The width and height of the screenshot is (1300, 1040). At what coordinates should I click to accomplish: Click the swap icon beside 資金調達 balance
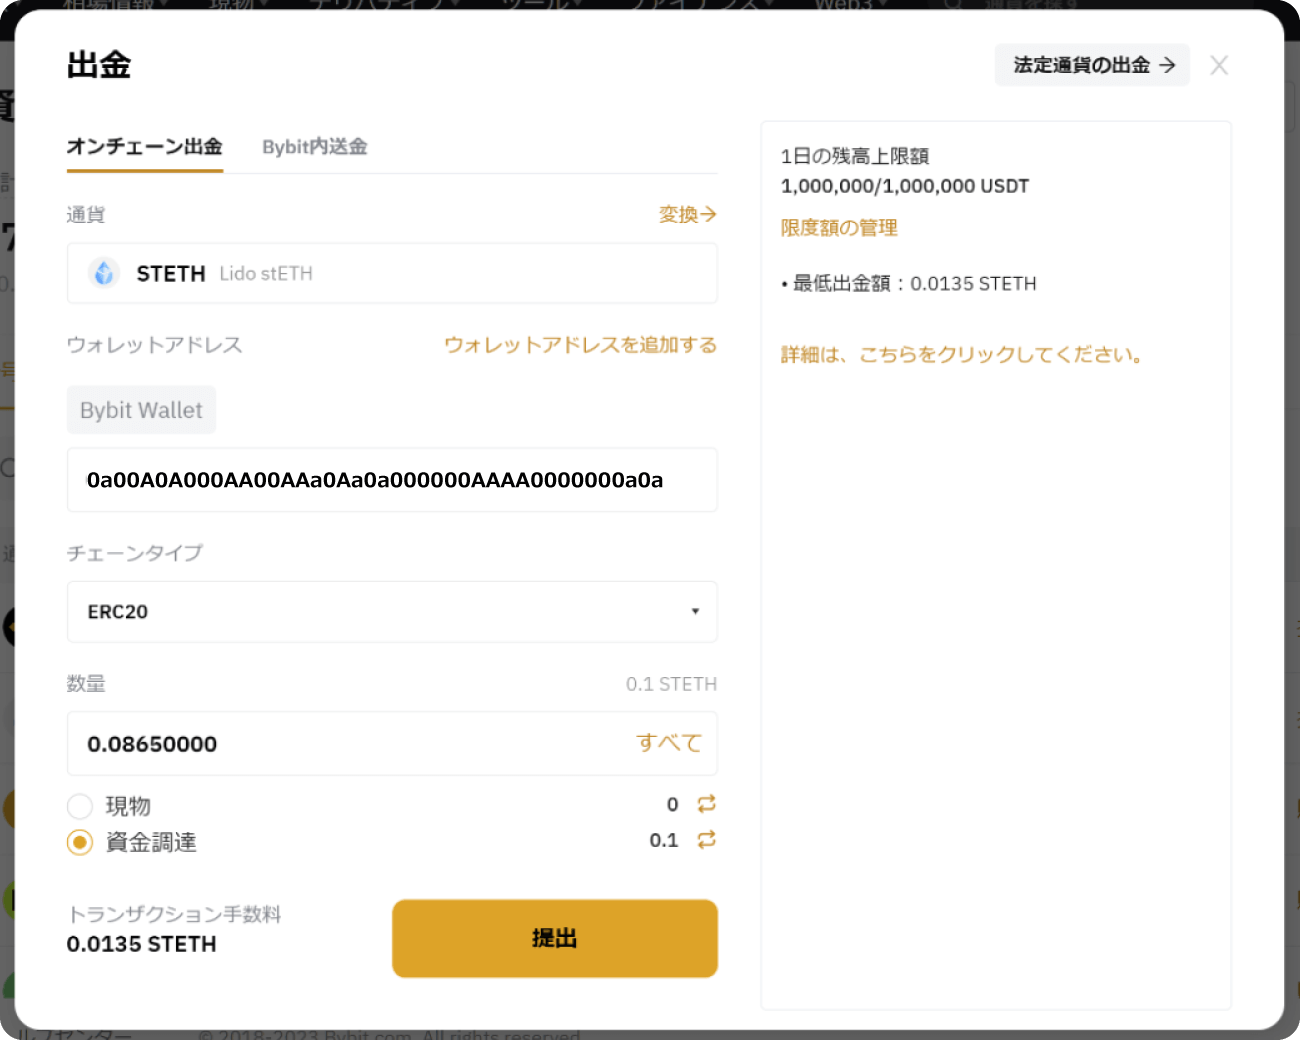click(x=706, y=840)
